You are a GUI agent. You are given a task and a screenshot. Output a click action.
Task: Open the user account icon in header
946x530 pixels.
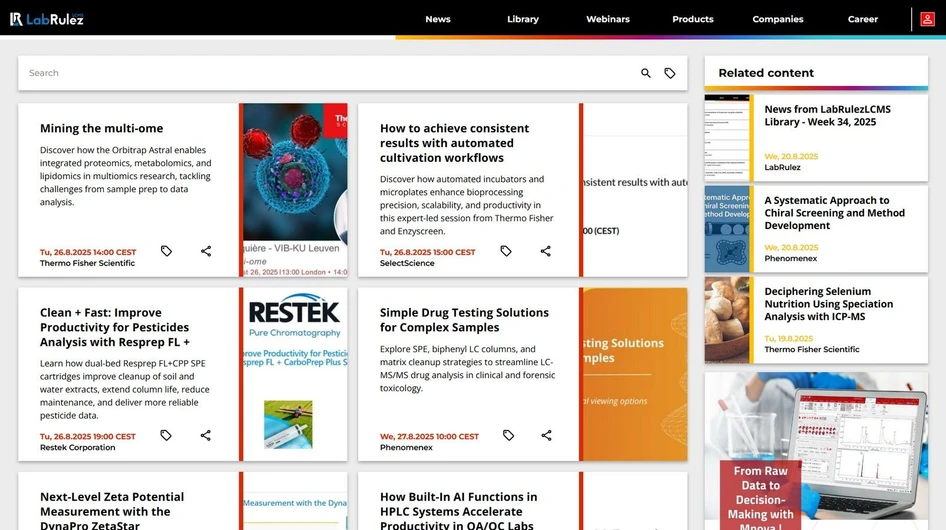[927, 19]
